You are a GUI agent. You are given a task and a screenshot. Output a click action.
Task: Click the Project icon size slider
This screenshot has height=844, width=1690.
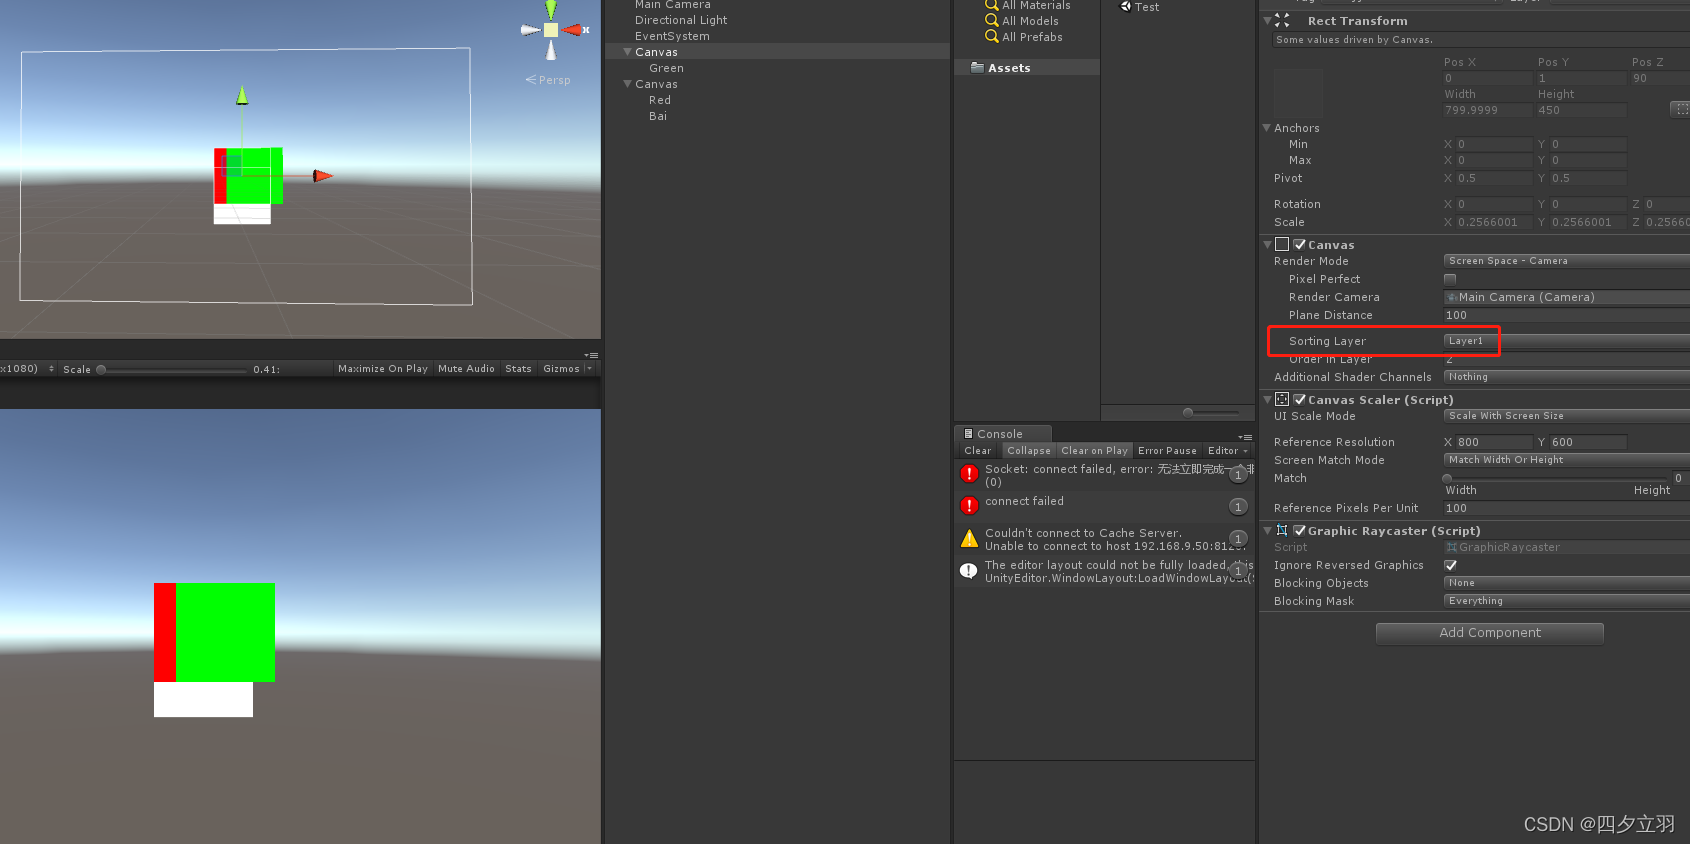pos(1211,412)
